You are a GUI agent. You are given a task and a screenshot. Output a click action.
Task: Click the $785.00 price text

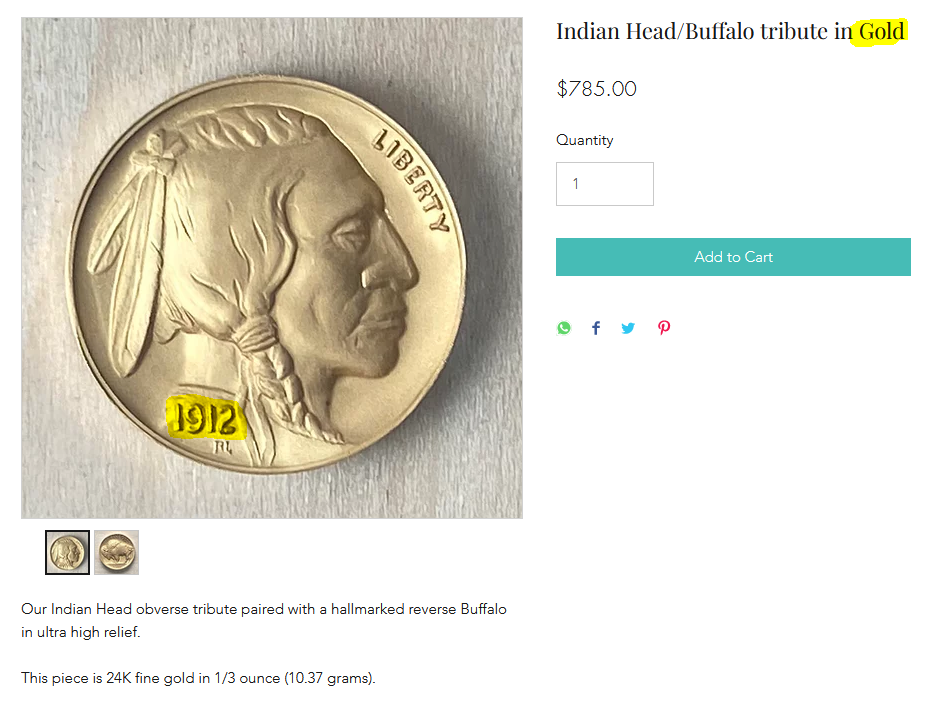pyautogui.click(x=596, y=89)
